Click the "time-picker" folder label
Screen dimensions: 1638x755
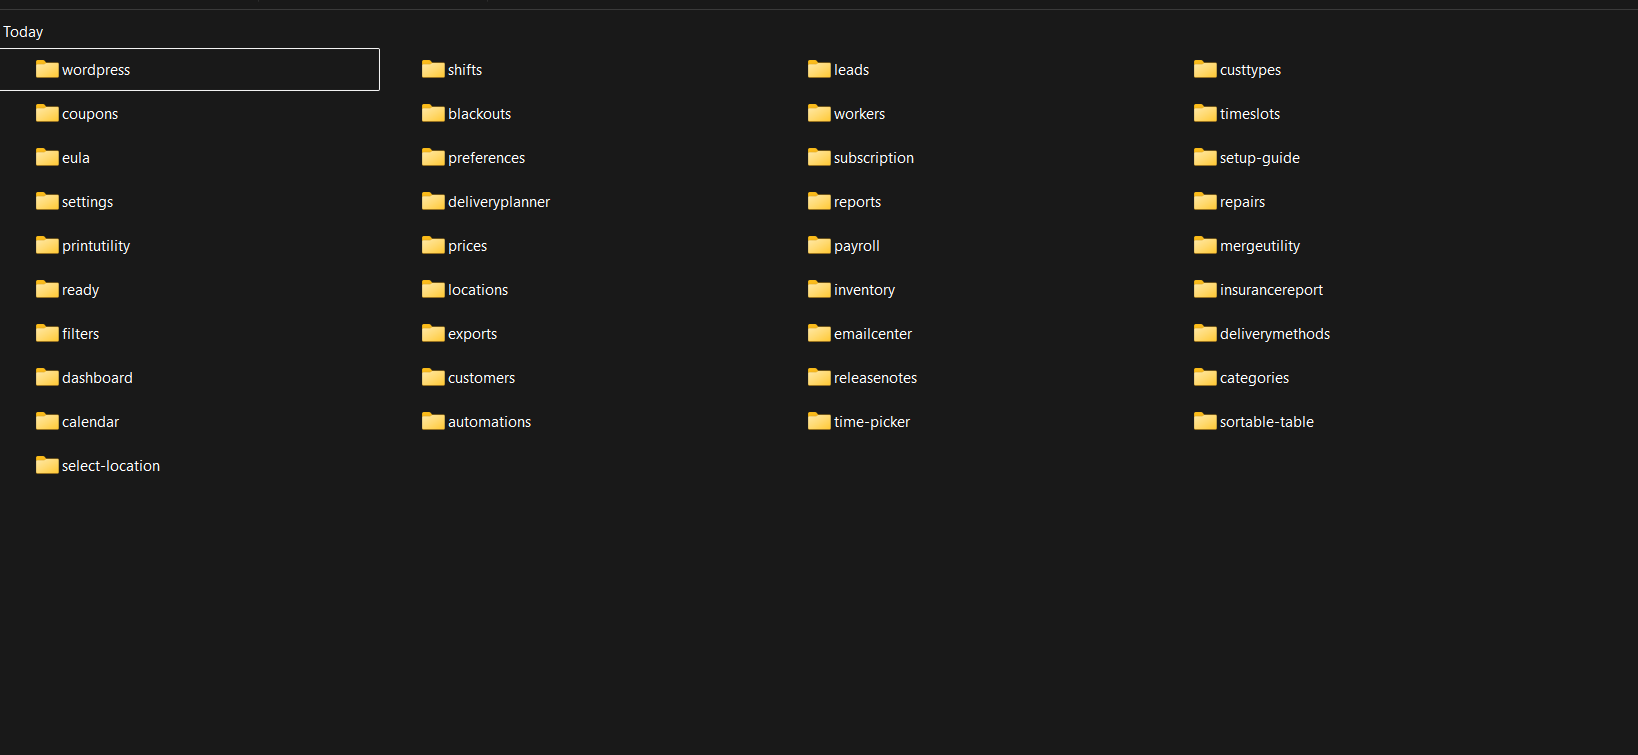click(x=872, y=422)
